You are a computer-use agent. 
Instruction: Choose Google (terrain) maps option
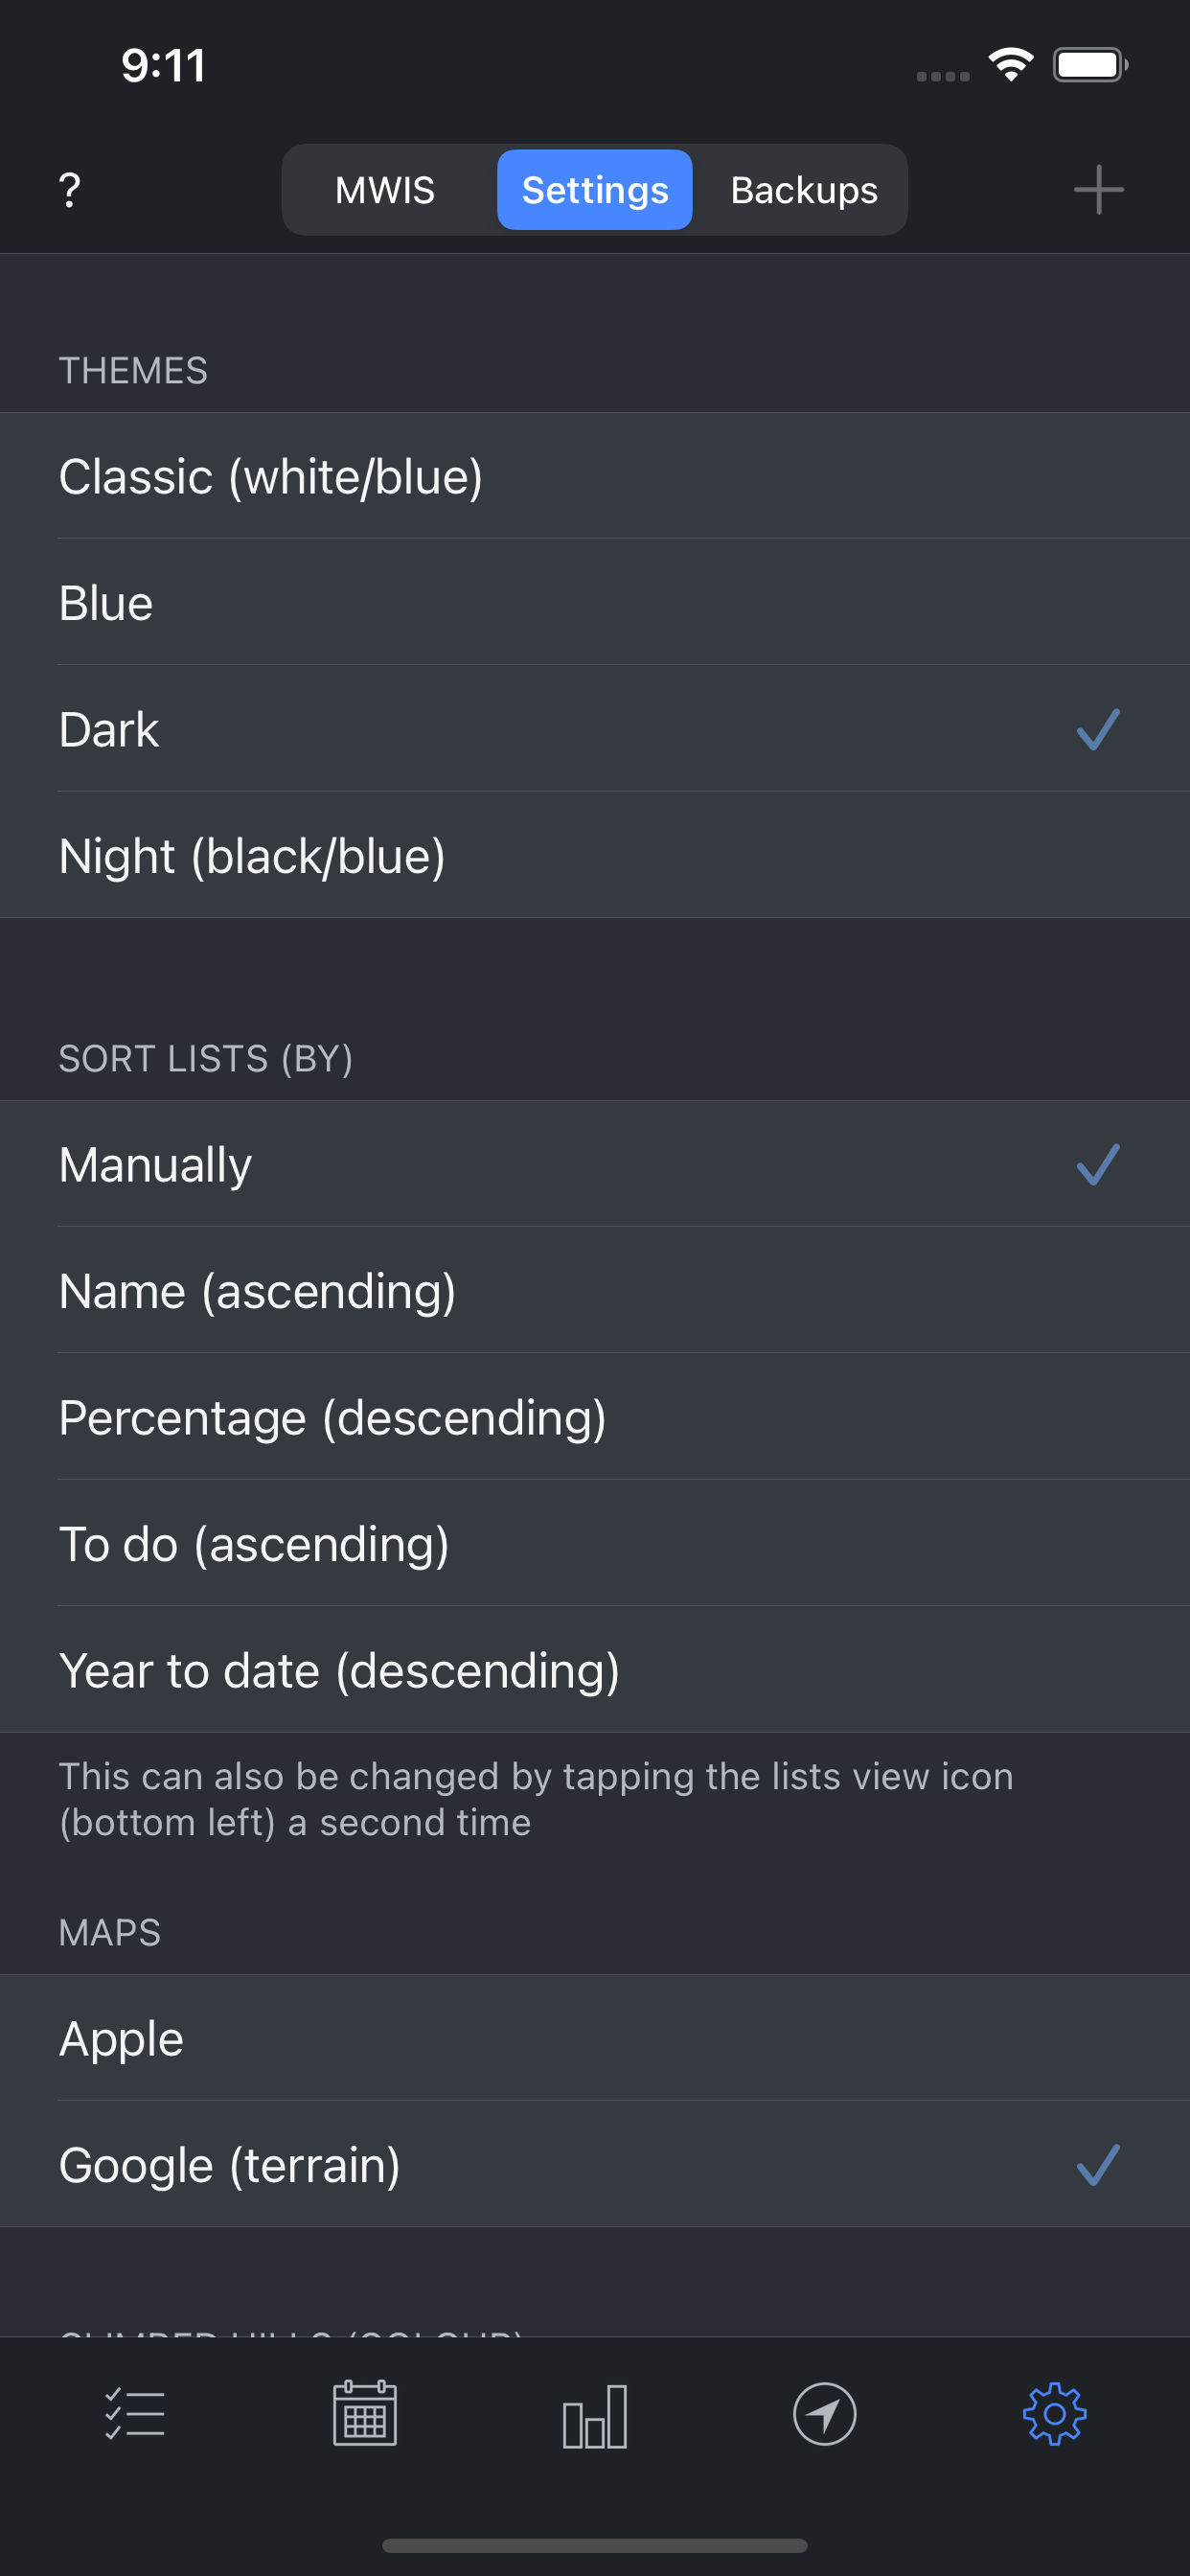click(x=594, y=2165)
